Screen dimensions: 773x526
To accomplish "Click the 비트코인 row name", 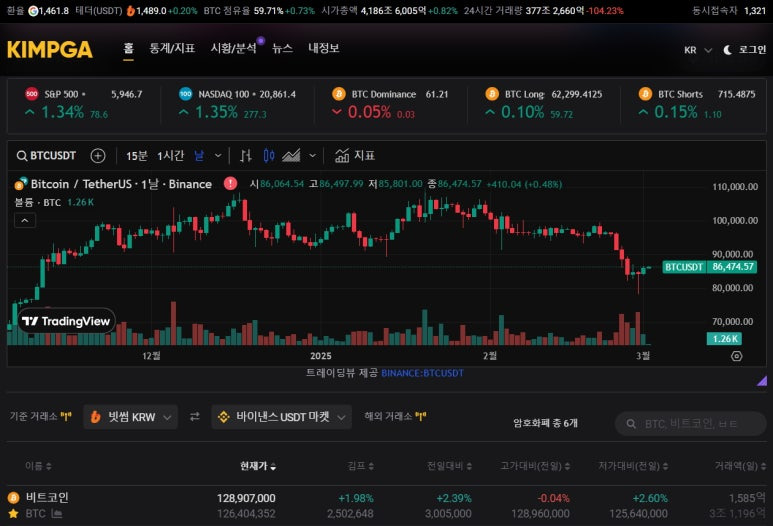I will (x=47, y=497).
